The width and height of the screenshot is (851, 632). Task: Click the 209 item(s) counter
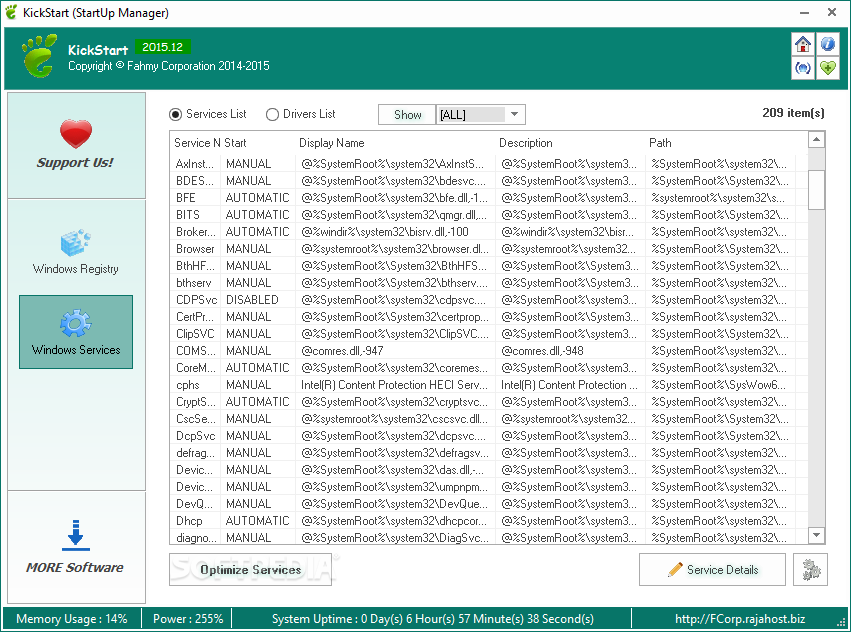pos(793,113)
